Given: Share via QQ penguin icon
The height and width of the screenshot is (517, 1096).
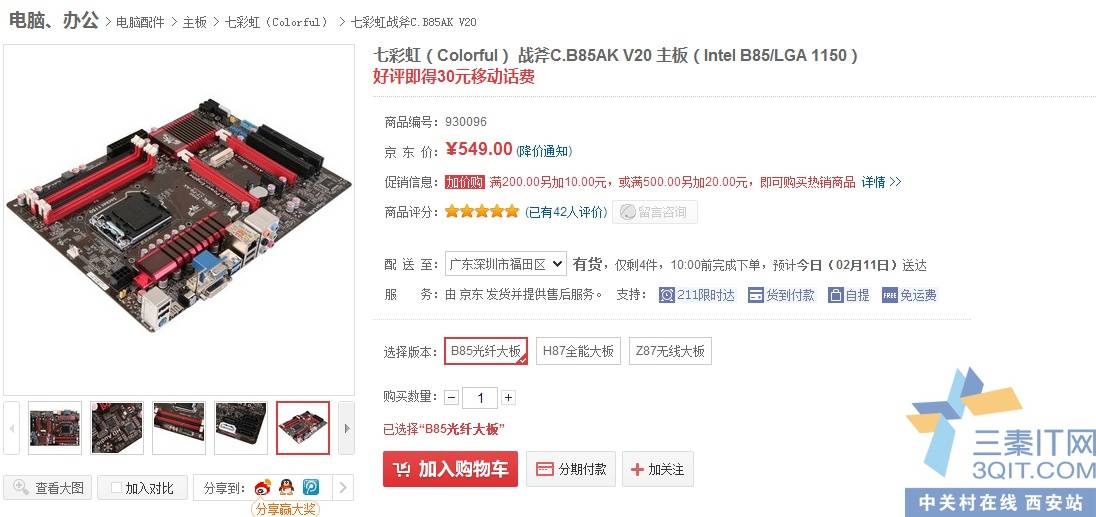Looking at the screenshot, I should 286,487.
